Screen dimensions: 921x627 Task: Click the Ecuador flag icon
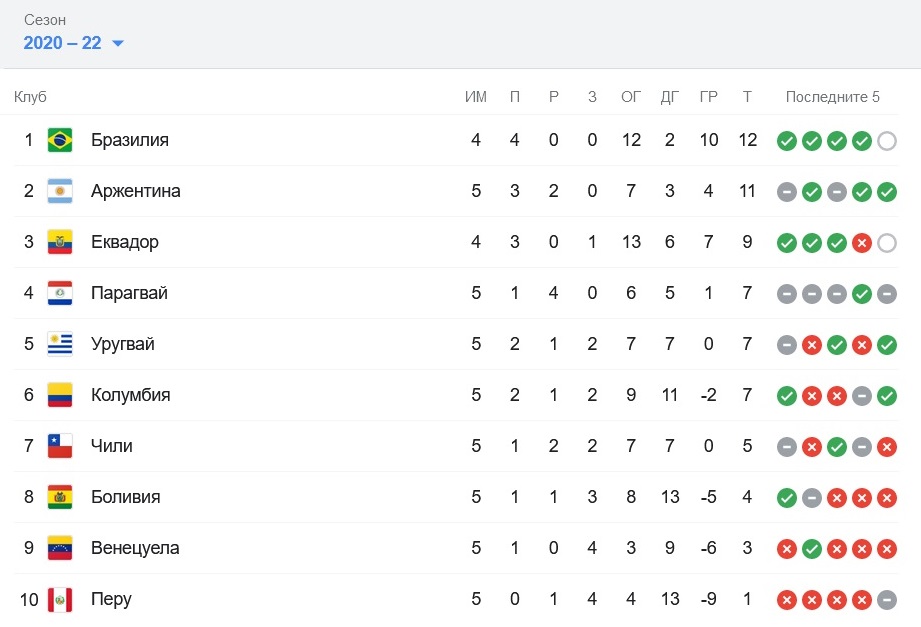60,242
